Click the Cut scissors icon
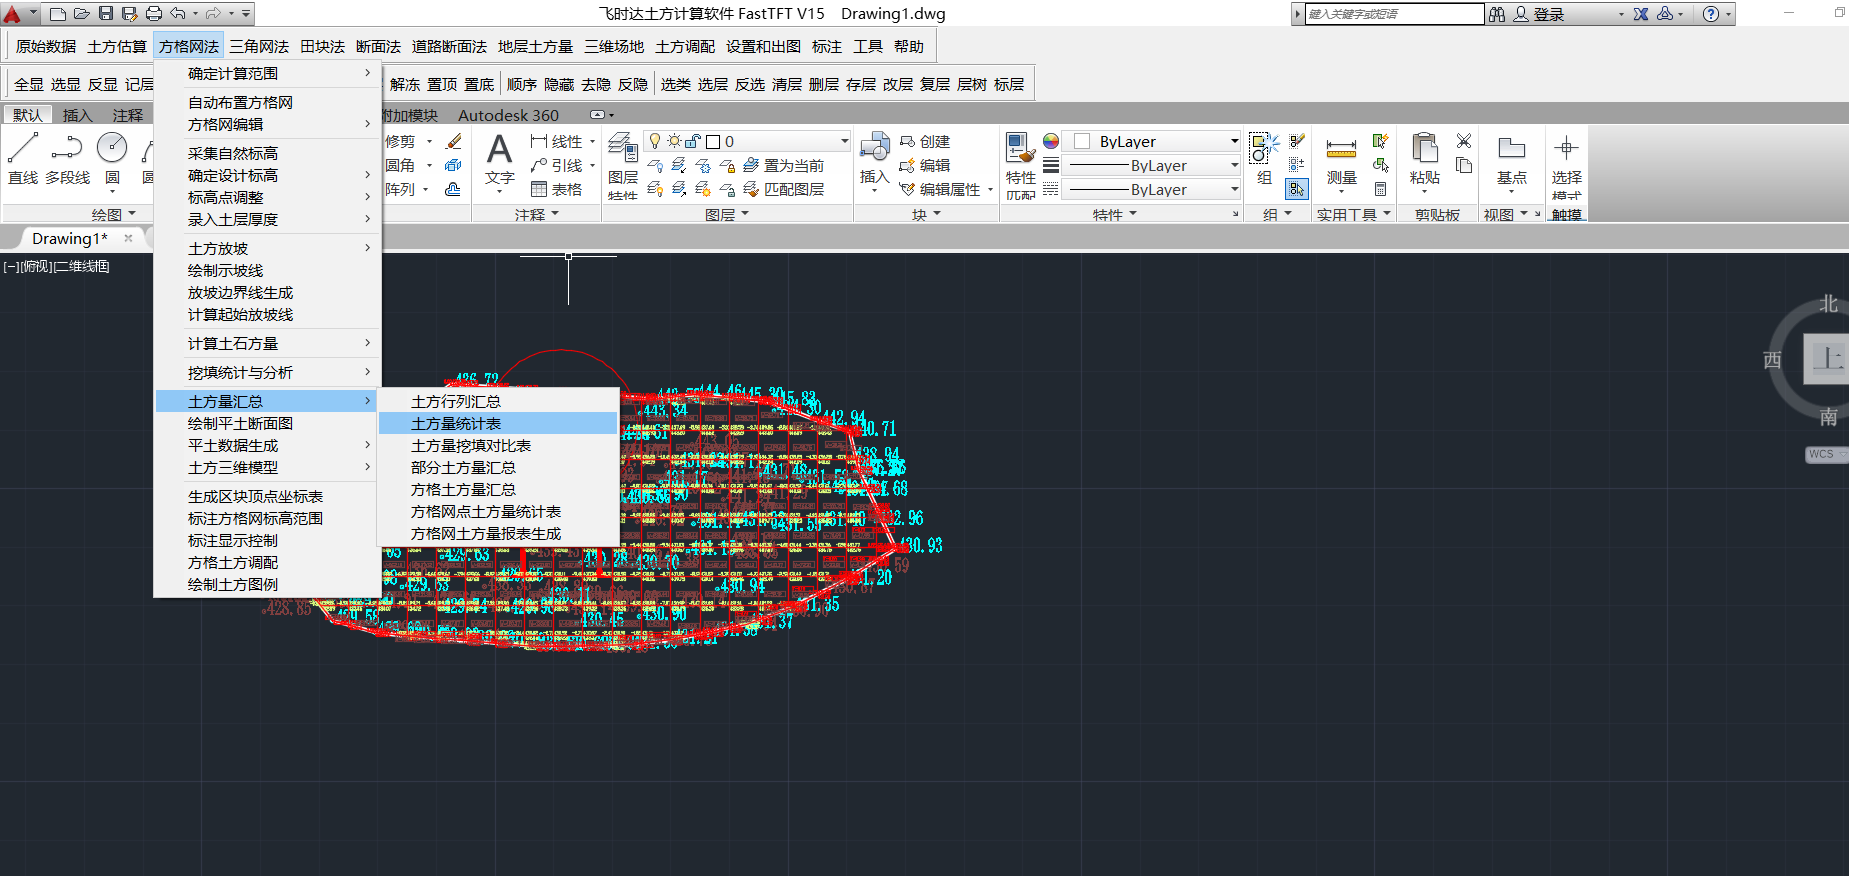 tap(1464, 141)
